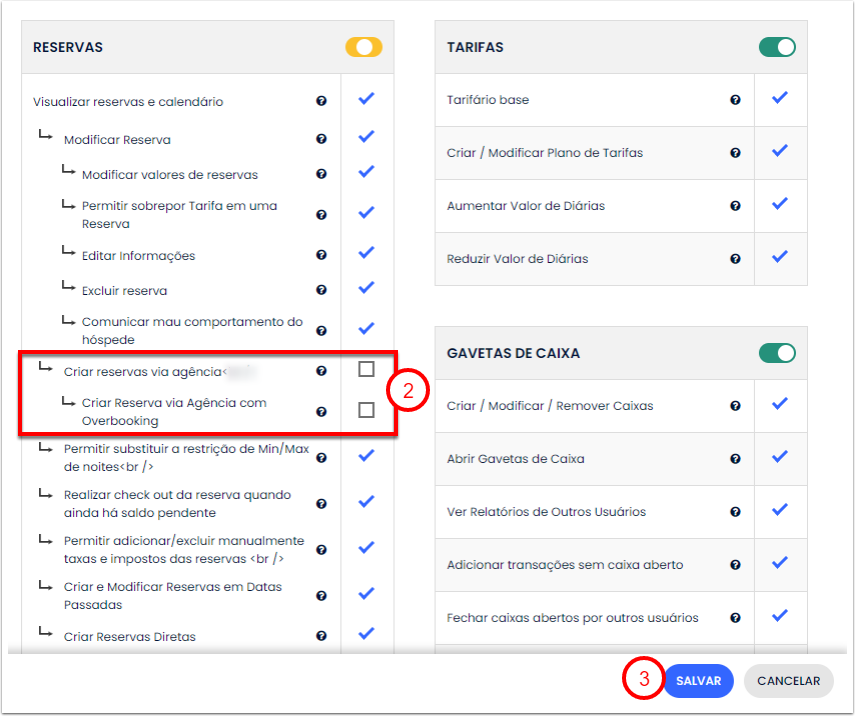The height and width of the screenshot is (716, 855).
Task: Check Criar Reserva via Agência com Overbooking
Action: coord(366,410)
